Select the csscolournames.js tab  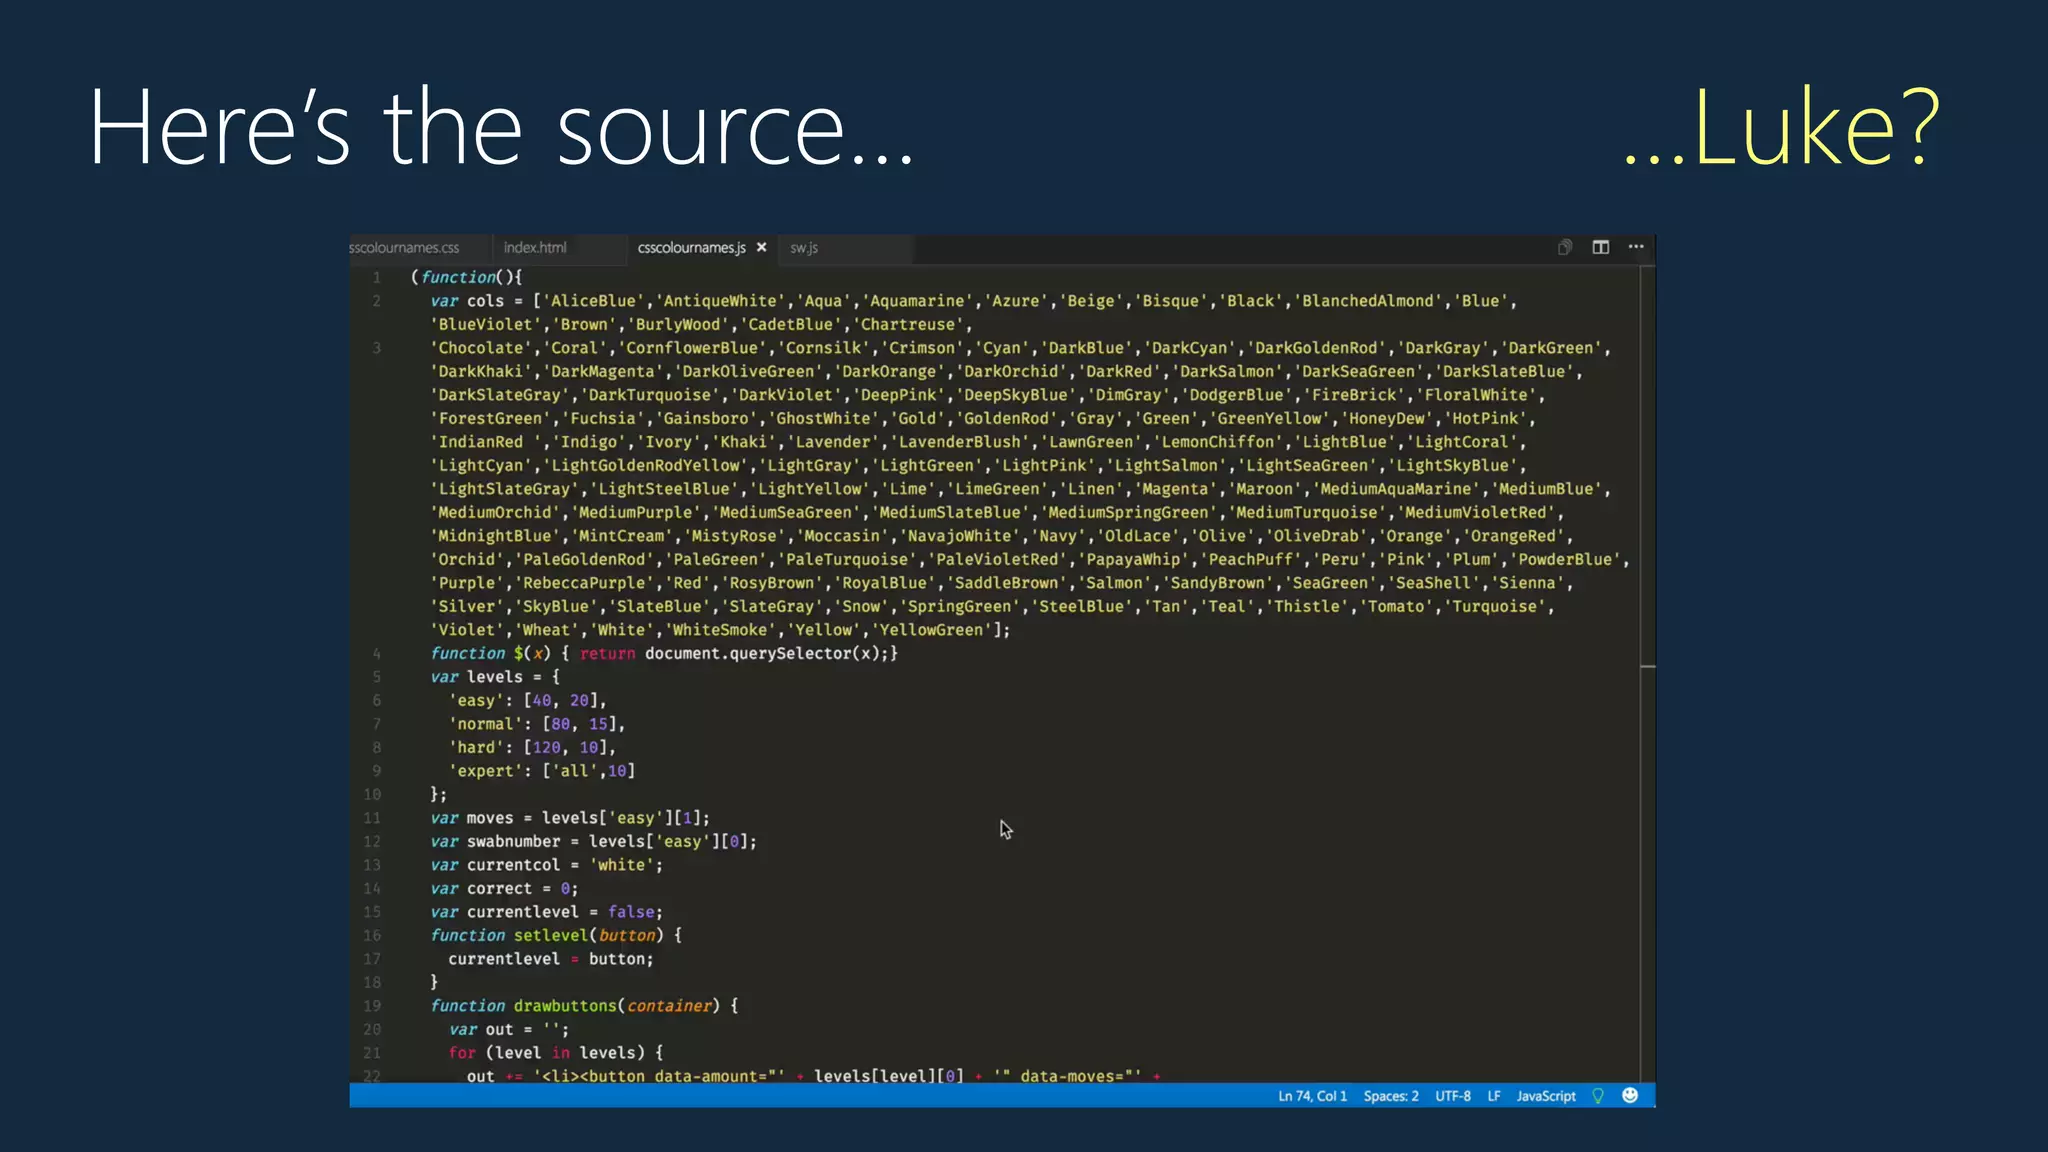[x=691, y=247]
